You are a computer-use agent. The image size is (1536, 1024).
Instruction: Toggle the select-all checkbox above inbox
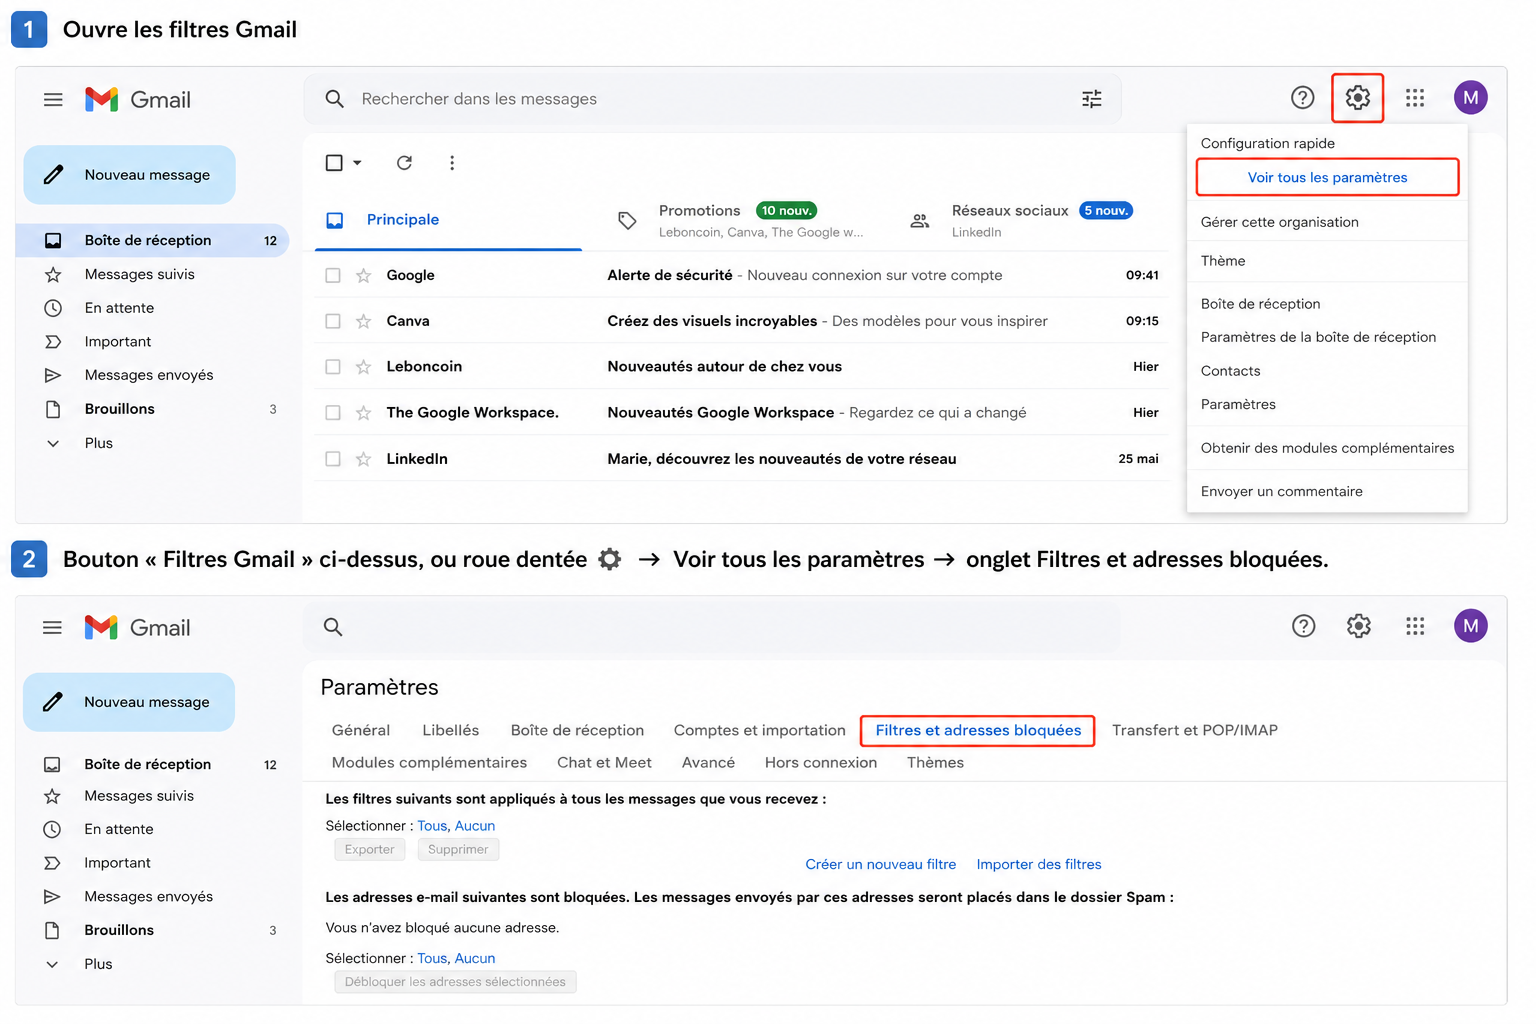(x=334, y=163)
